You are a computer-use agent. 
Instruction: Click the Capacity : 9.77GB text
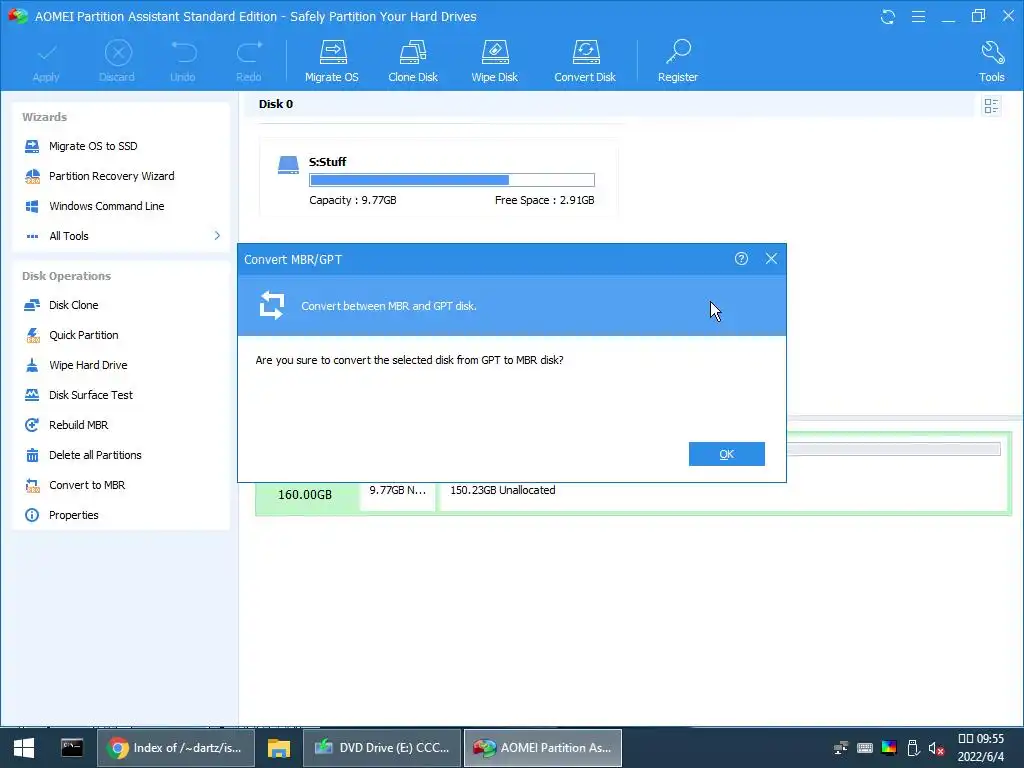coord(353,200)
